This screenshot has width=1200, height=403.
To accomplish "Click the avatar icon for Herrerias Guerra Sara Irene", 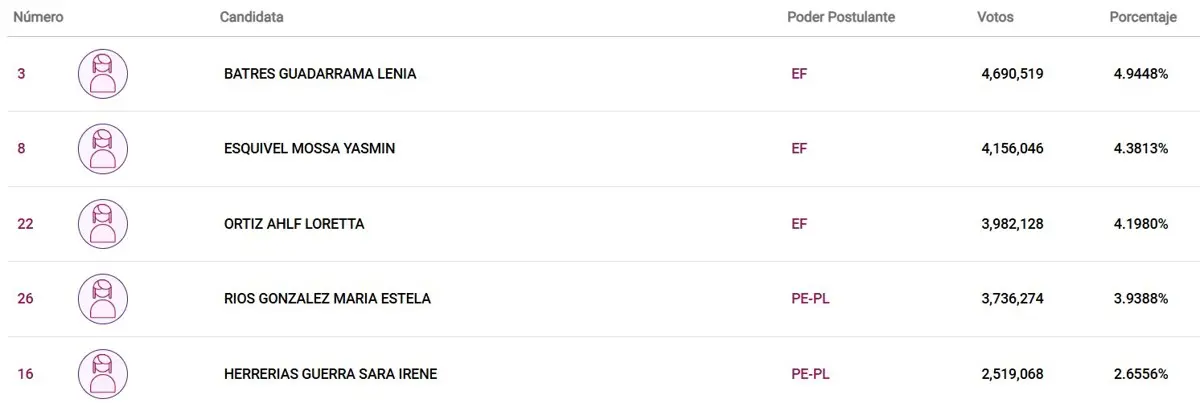I will click(x=103, y=374).
